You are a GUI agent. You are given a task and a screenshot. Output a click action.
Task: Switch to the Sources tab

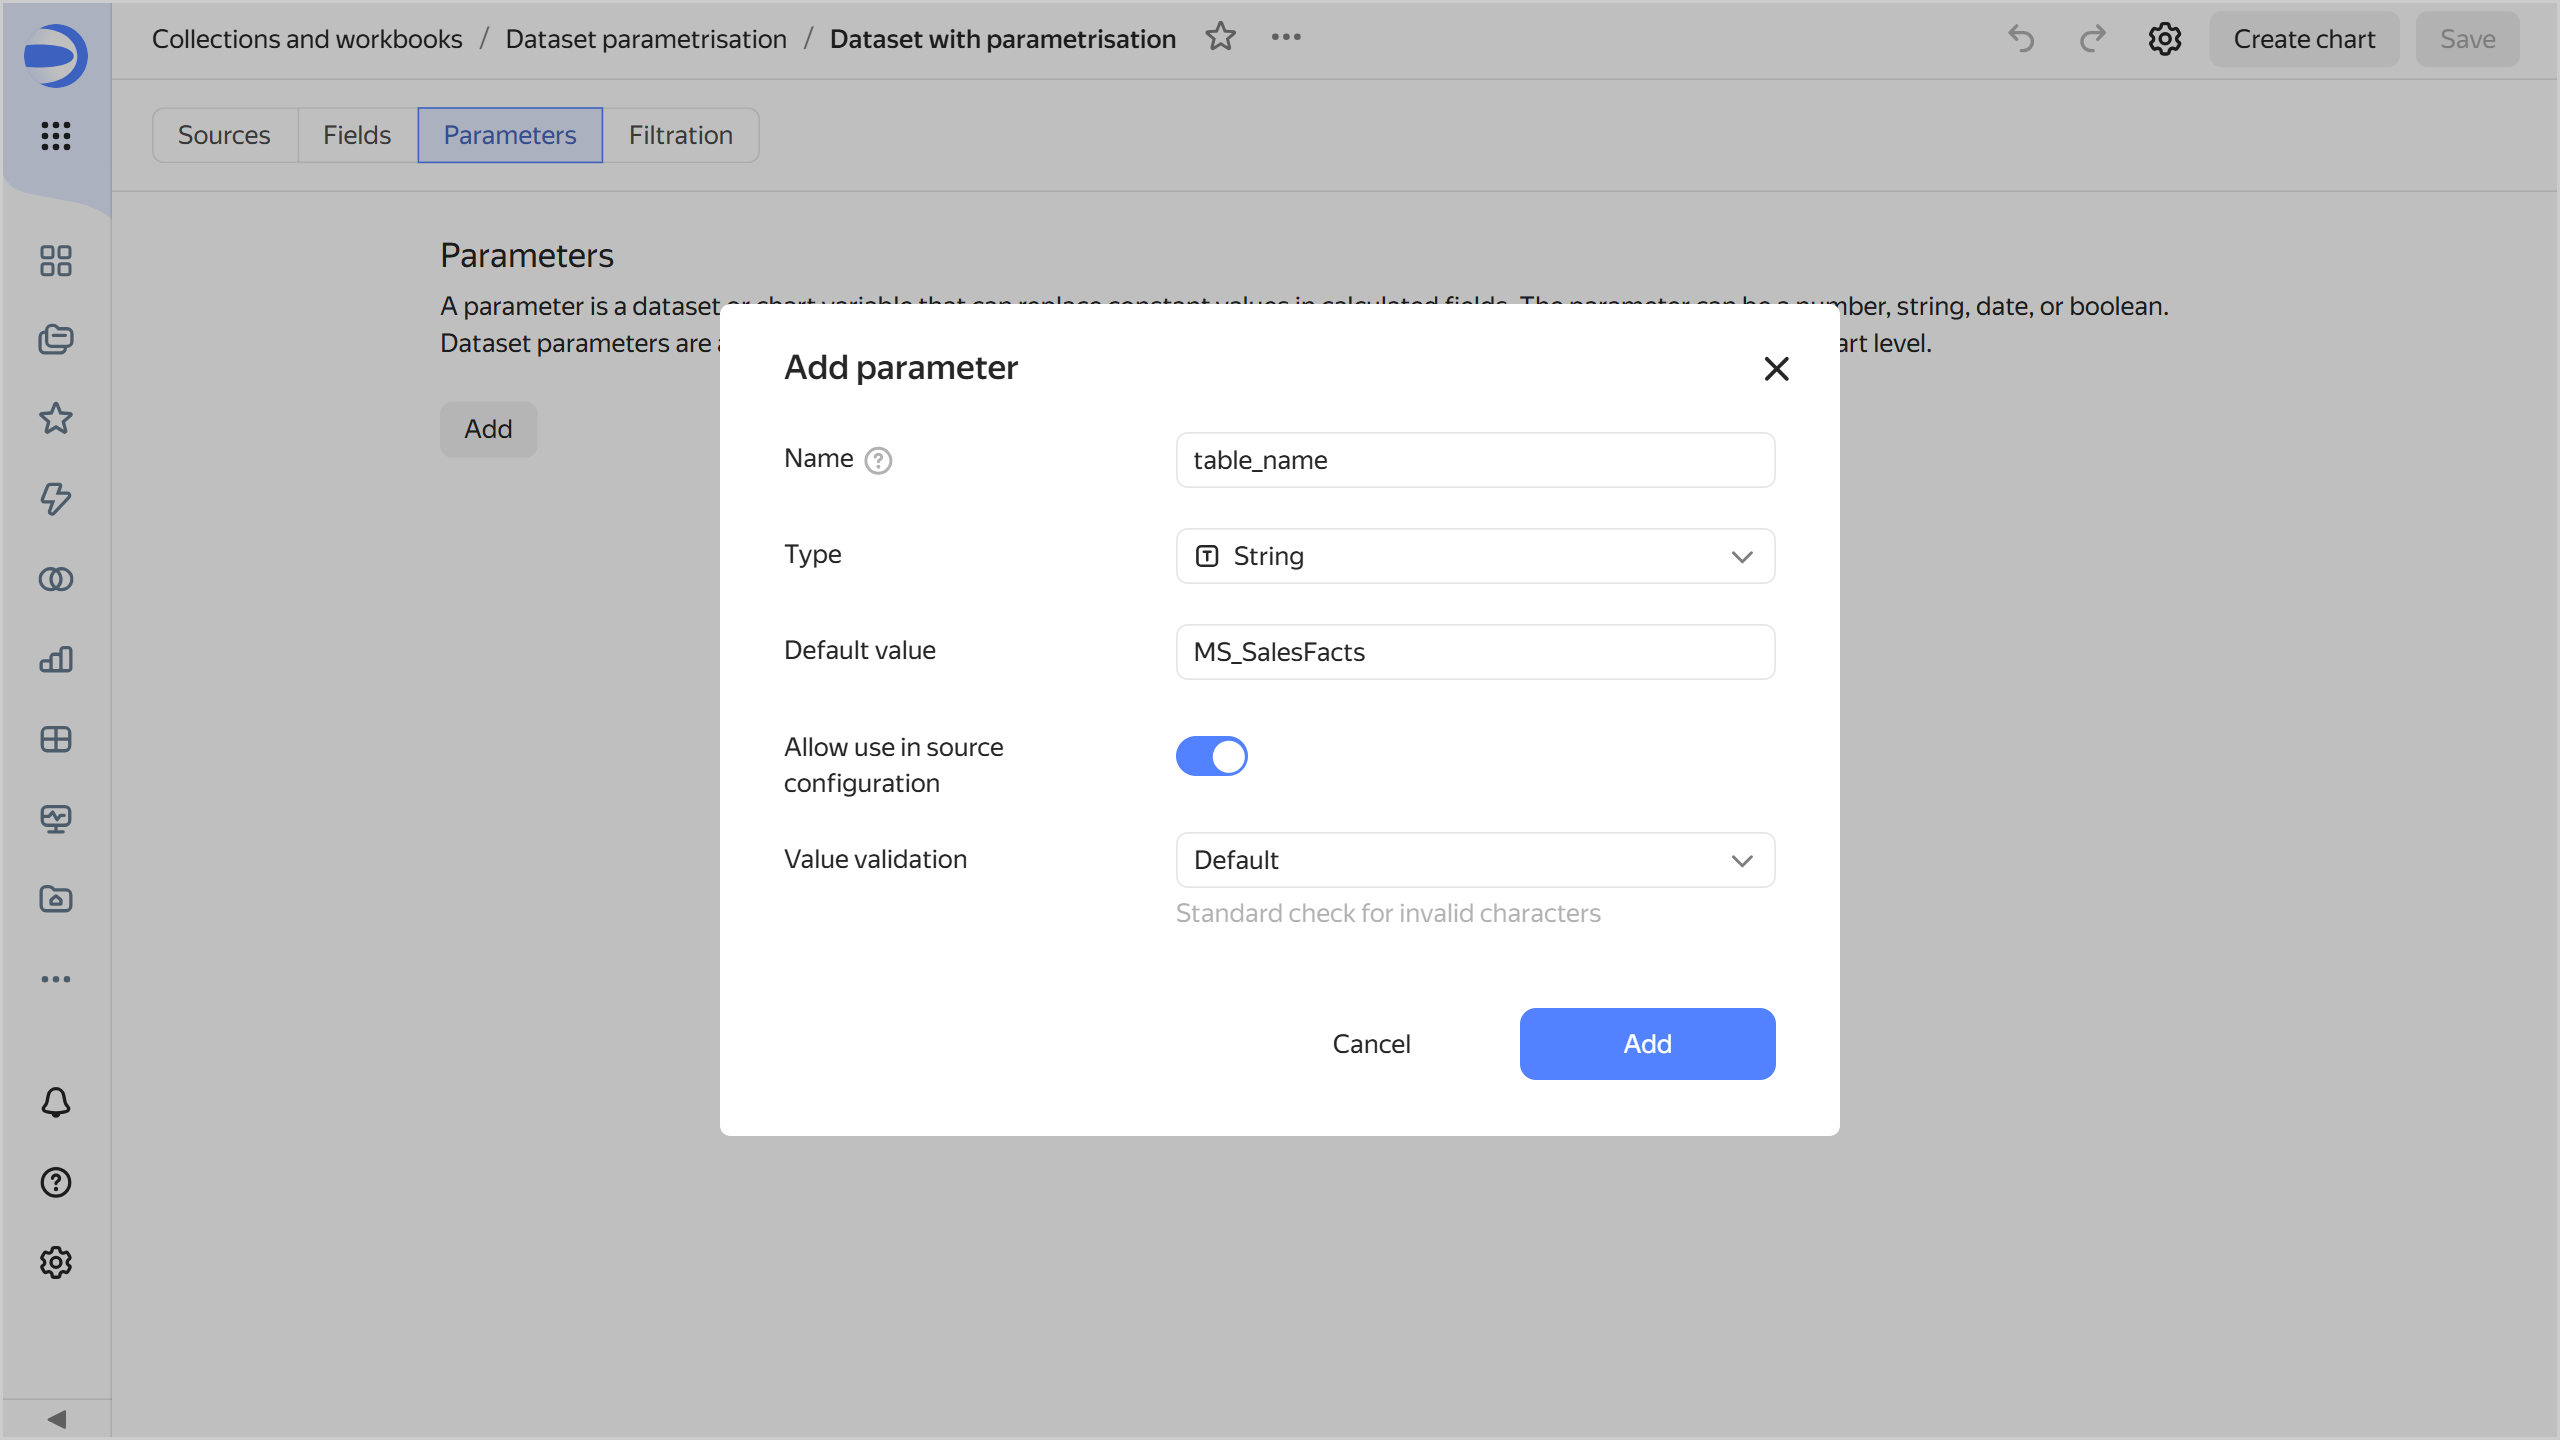click(224, 135)
